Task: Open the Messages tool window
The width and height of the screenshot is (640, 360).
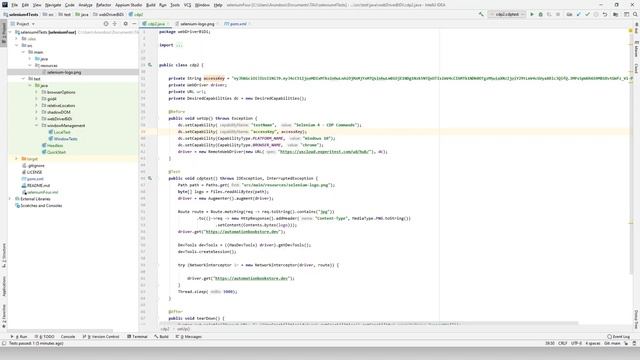Action: pyautogui.click(x=189, y=337)
